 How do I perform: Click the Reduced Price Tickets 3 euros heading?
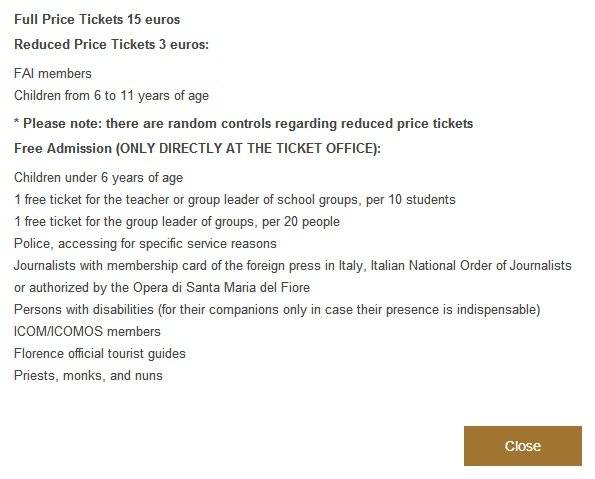[x=111, y=44]
